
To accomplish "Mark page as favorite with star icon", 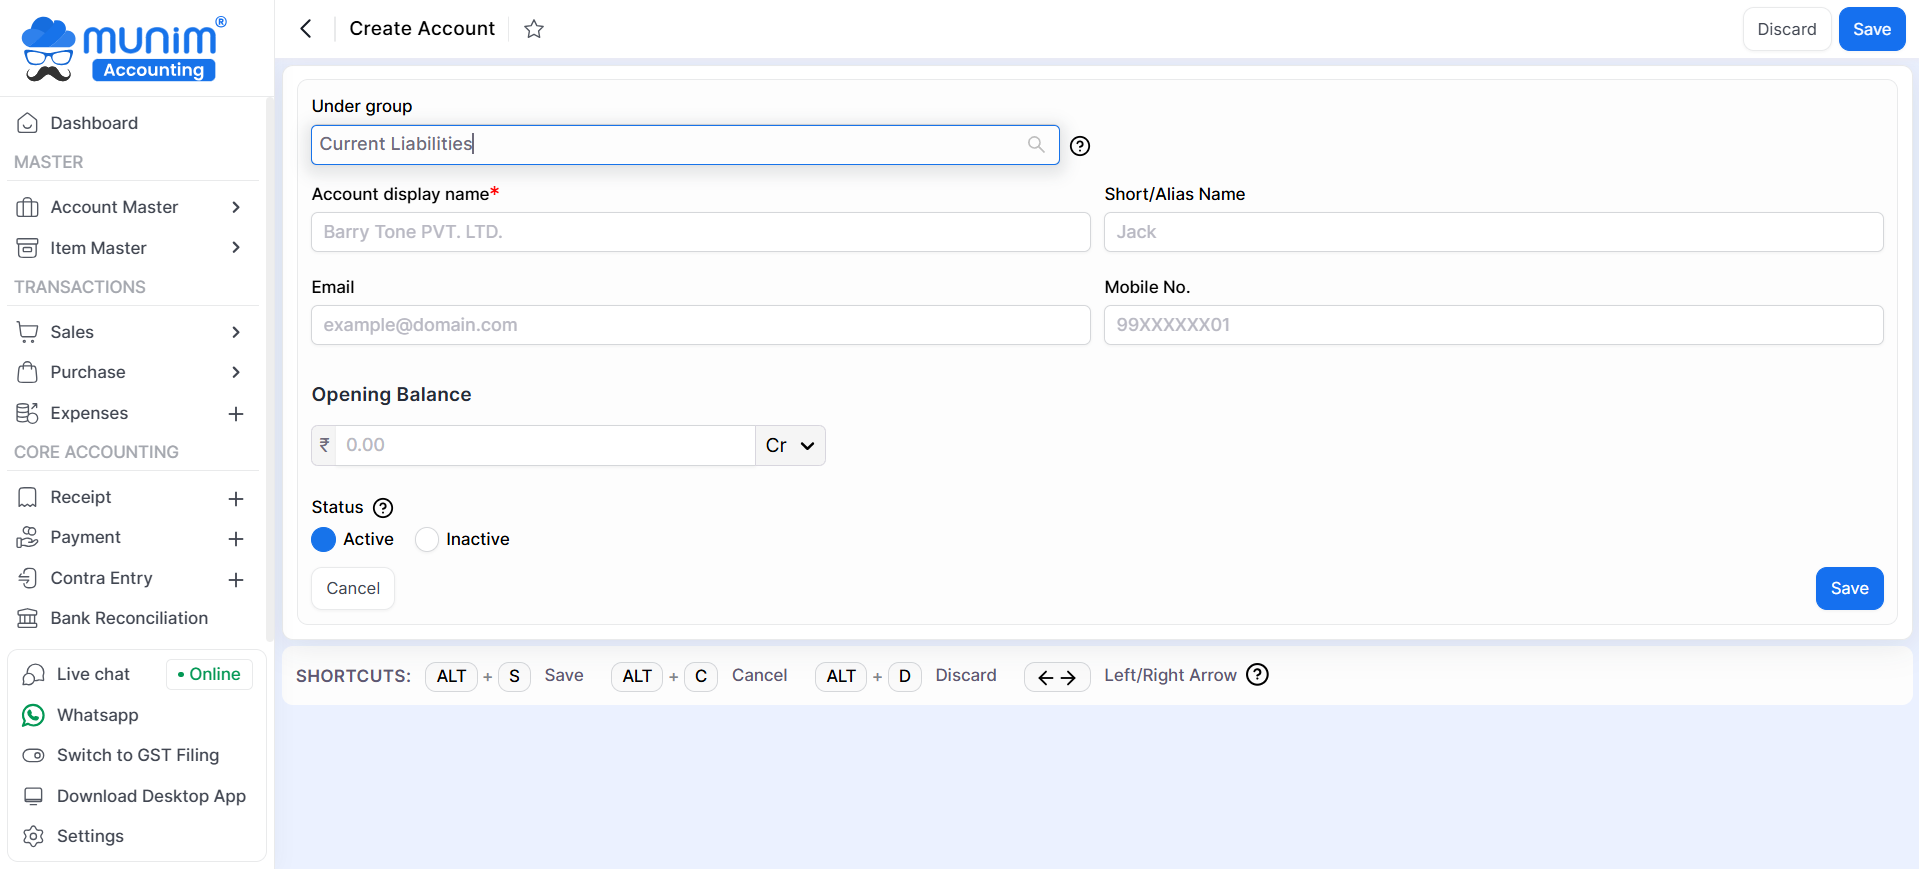I will (x=534, y=29).
